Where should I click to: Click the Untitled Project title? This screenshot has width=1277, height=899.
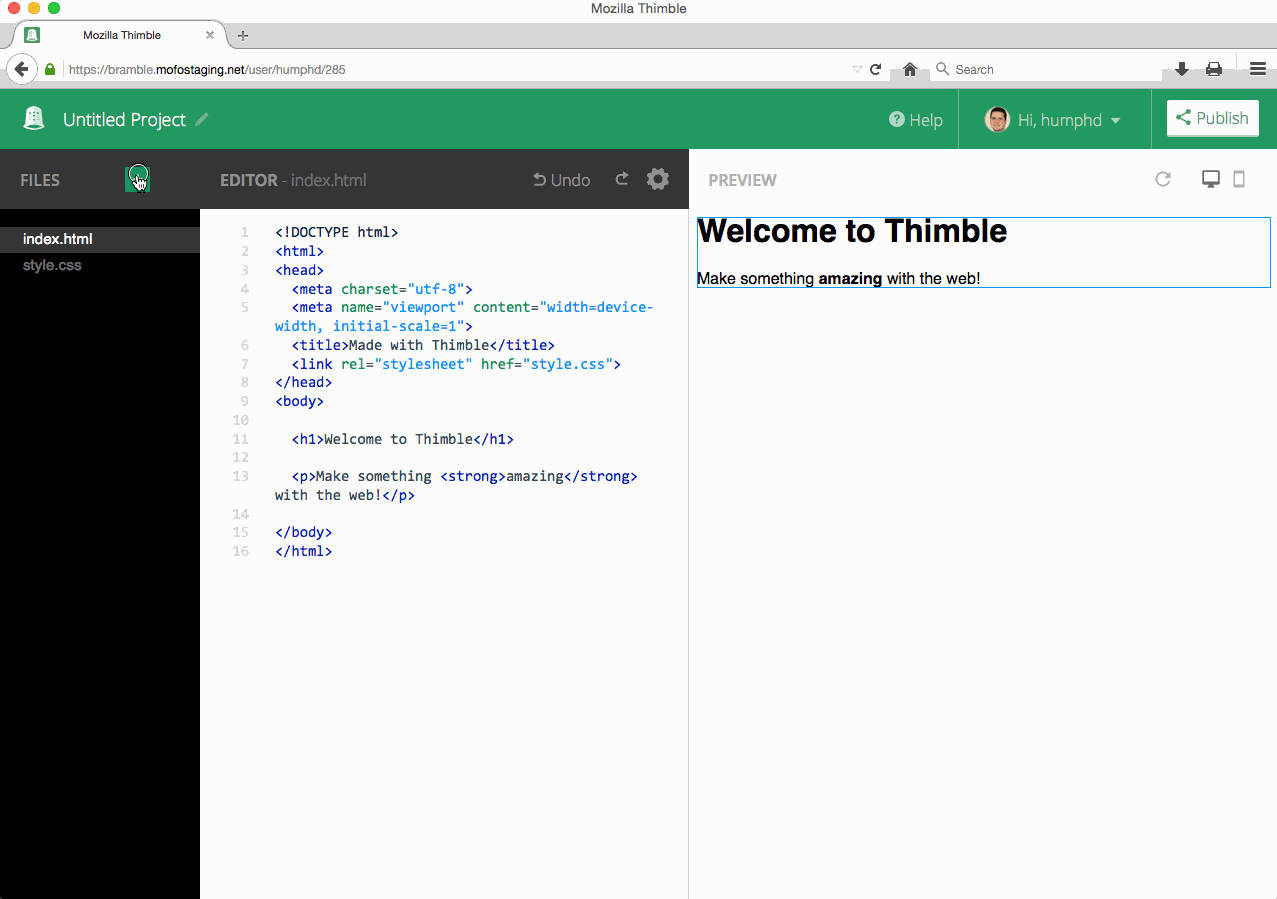click(x=124, y=119)
